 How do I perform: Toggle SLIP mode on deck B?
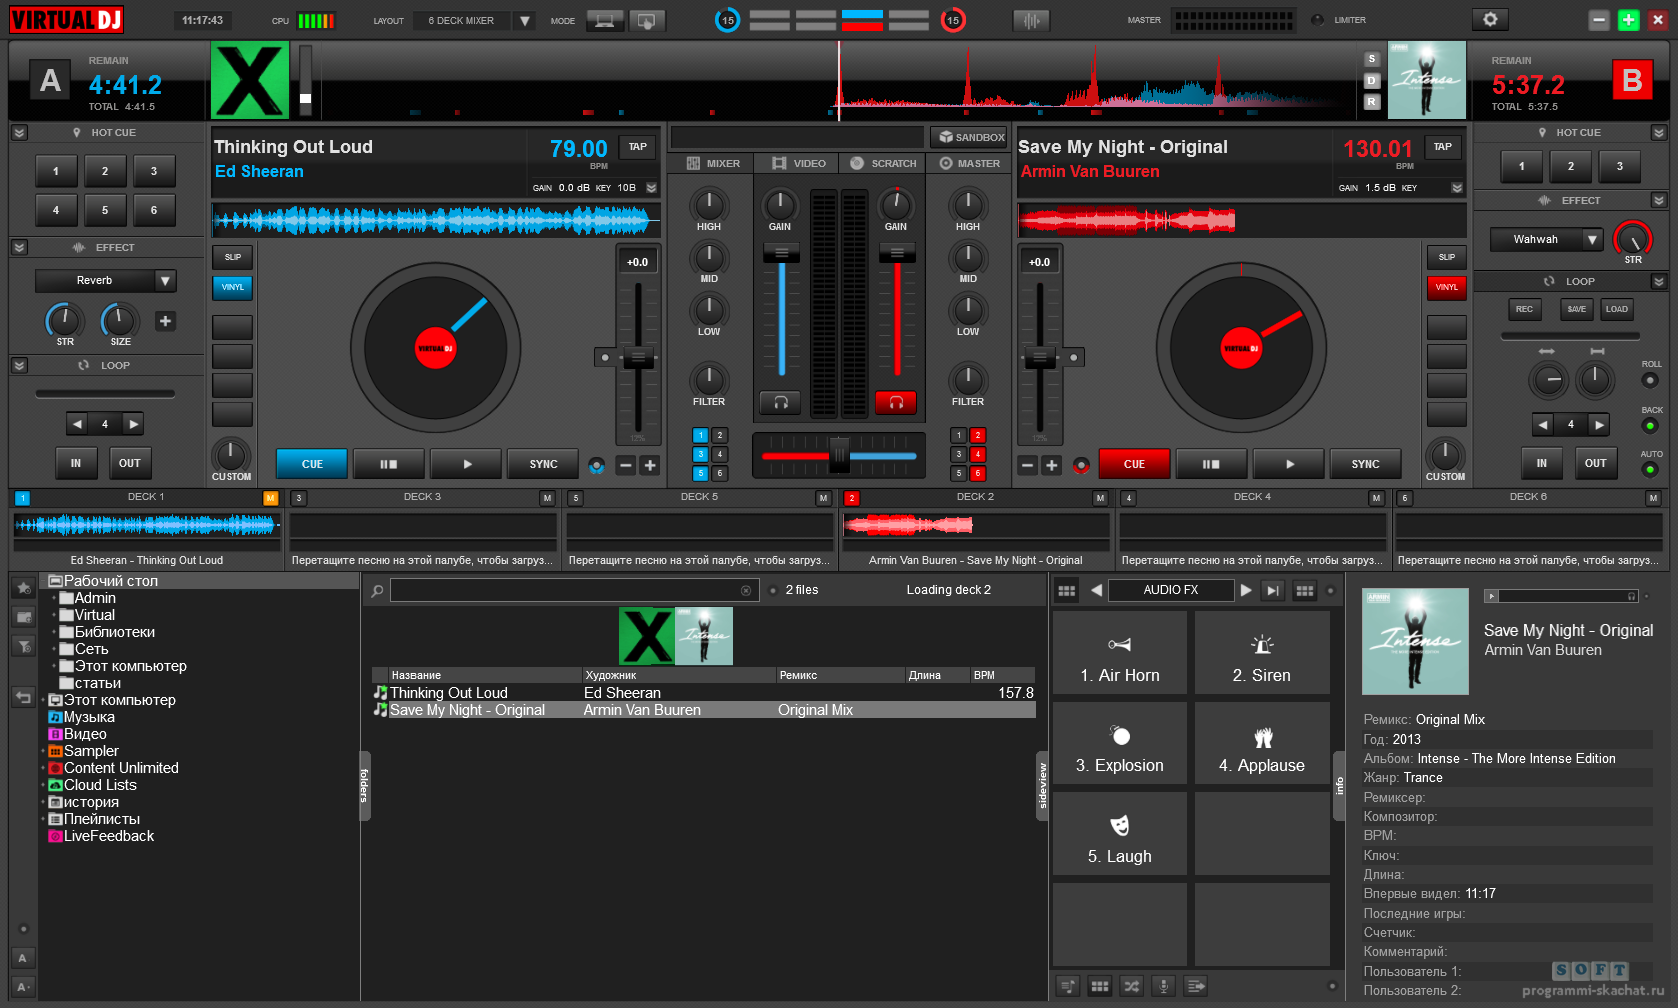1446,257
